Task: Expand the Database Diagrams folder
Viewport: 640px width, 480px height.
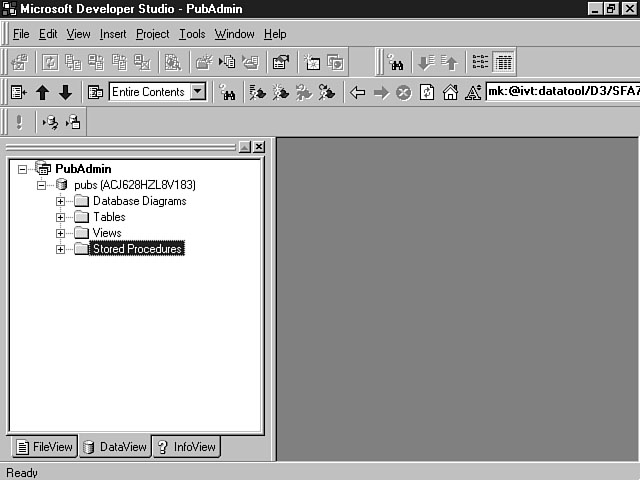Action: (60, 201)
